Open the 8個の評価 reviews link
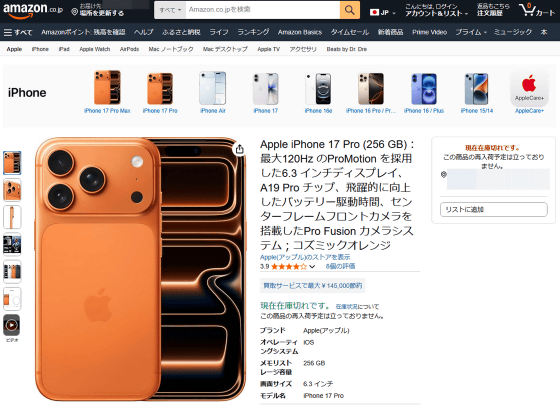This screenshot has height=406, width=560. [x=340, y=266]
